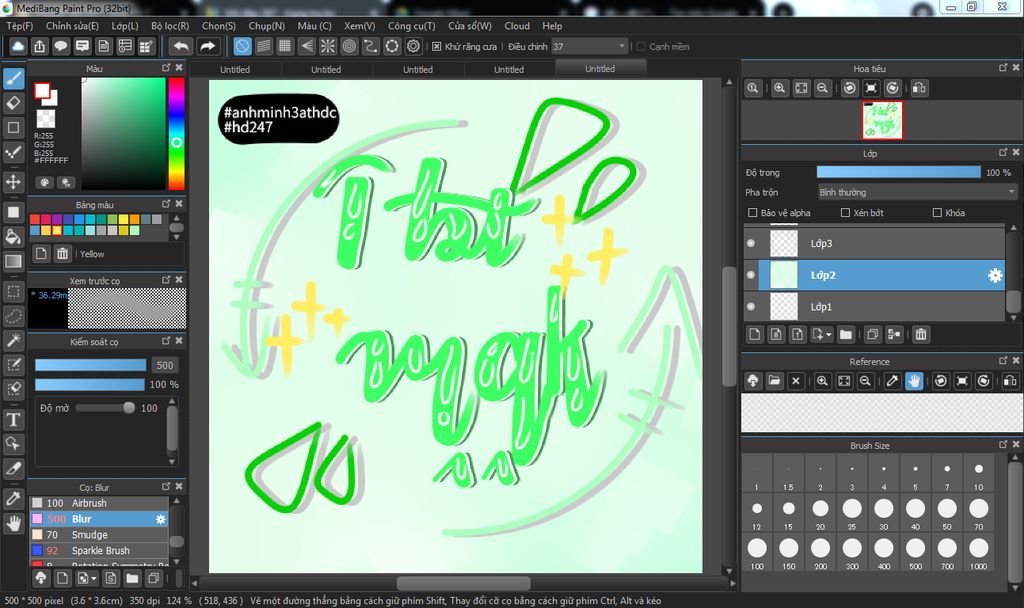Click the Redo arrow in toolbar
This screenshot has width=1024, height=608.
point(207,46)
